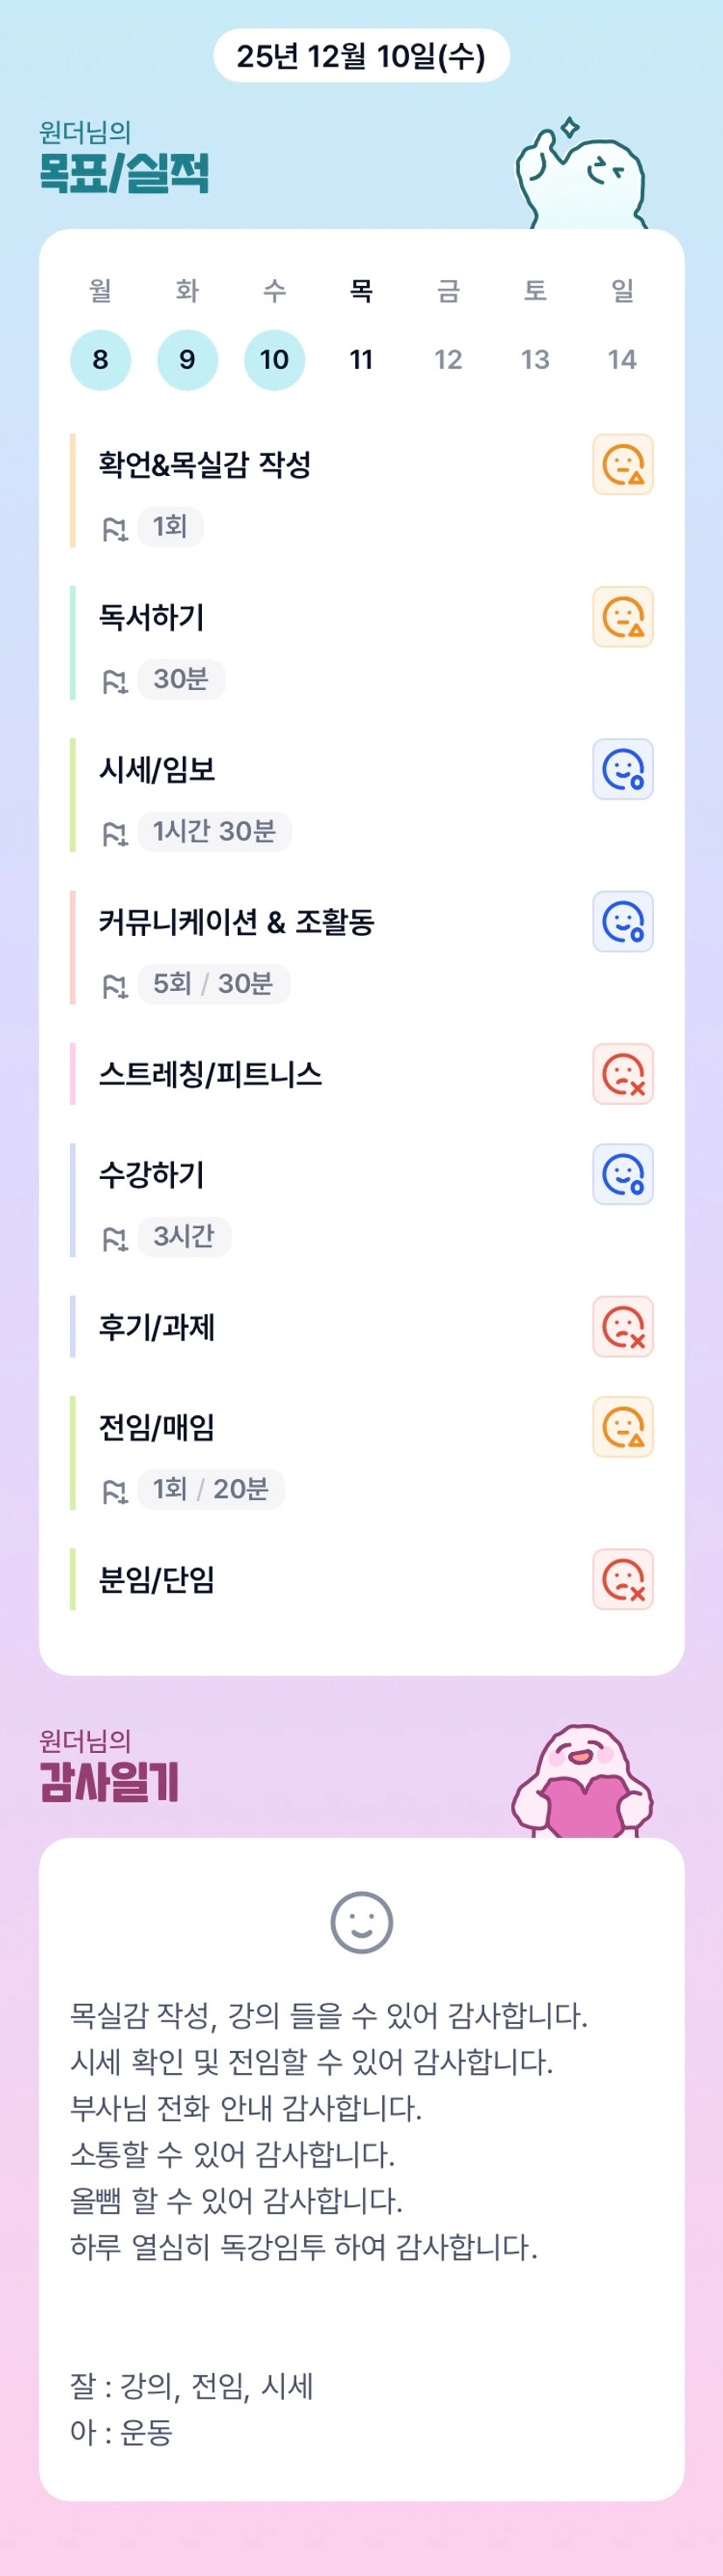Tap the blue face icon for 시세/임보
The width and height of the screenshot is (723, 2576).
tap(622, 769)
